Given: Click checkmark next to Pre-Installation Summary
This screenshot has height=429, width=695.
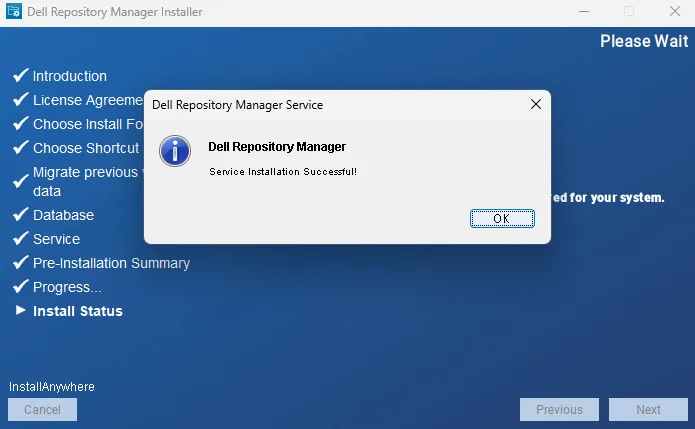Looking at the screenshot, I should (x=19, y=263).
